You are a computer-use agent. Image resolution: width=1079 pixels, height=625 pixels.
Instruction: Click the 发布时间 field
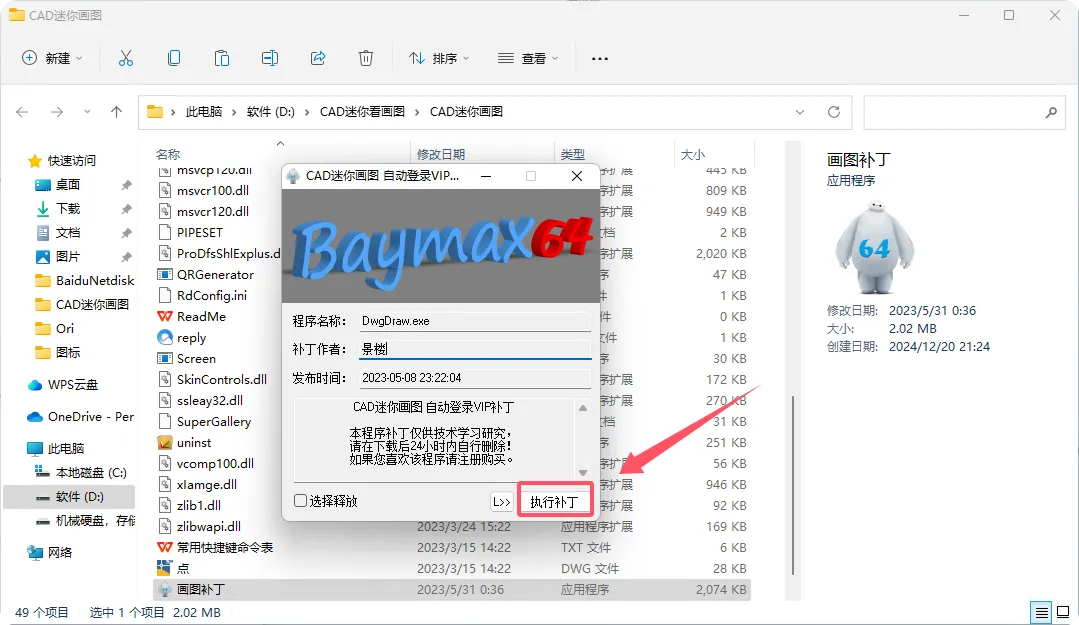coord(475,378)
